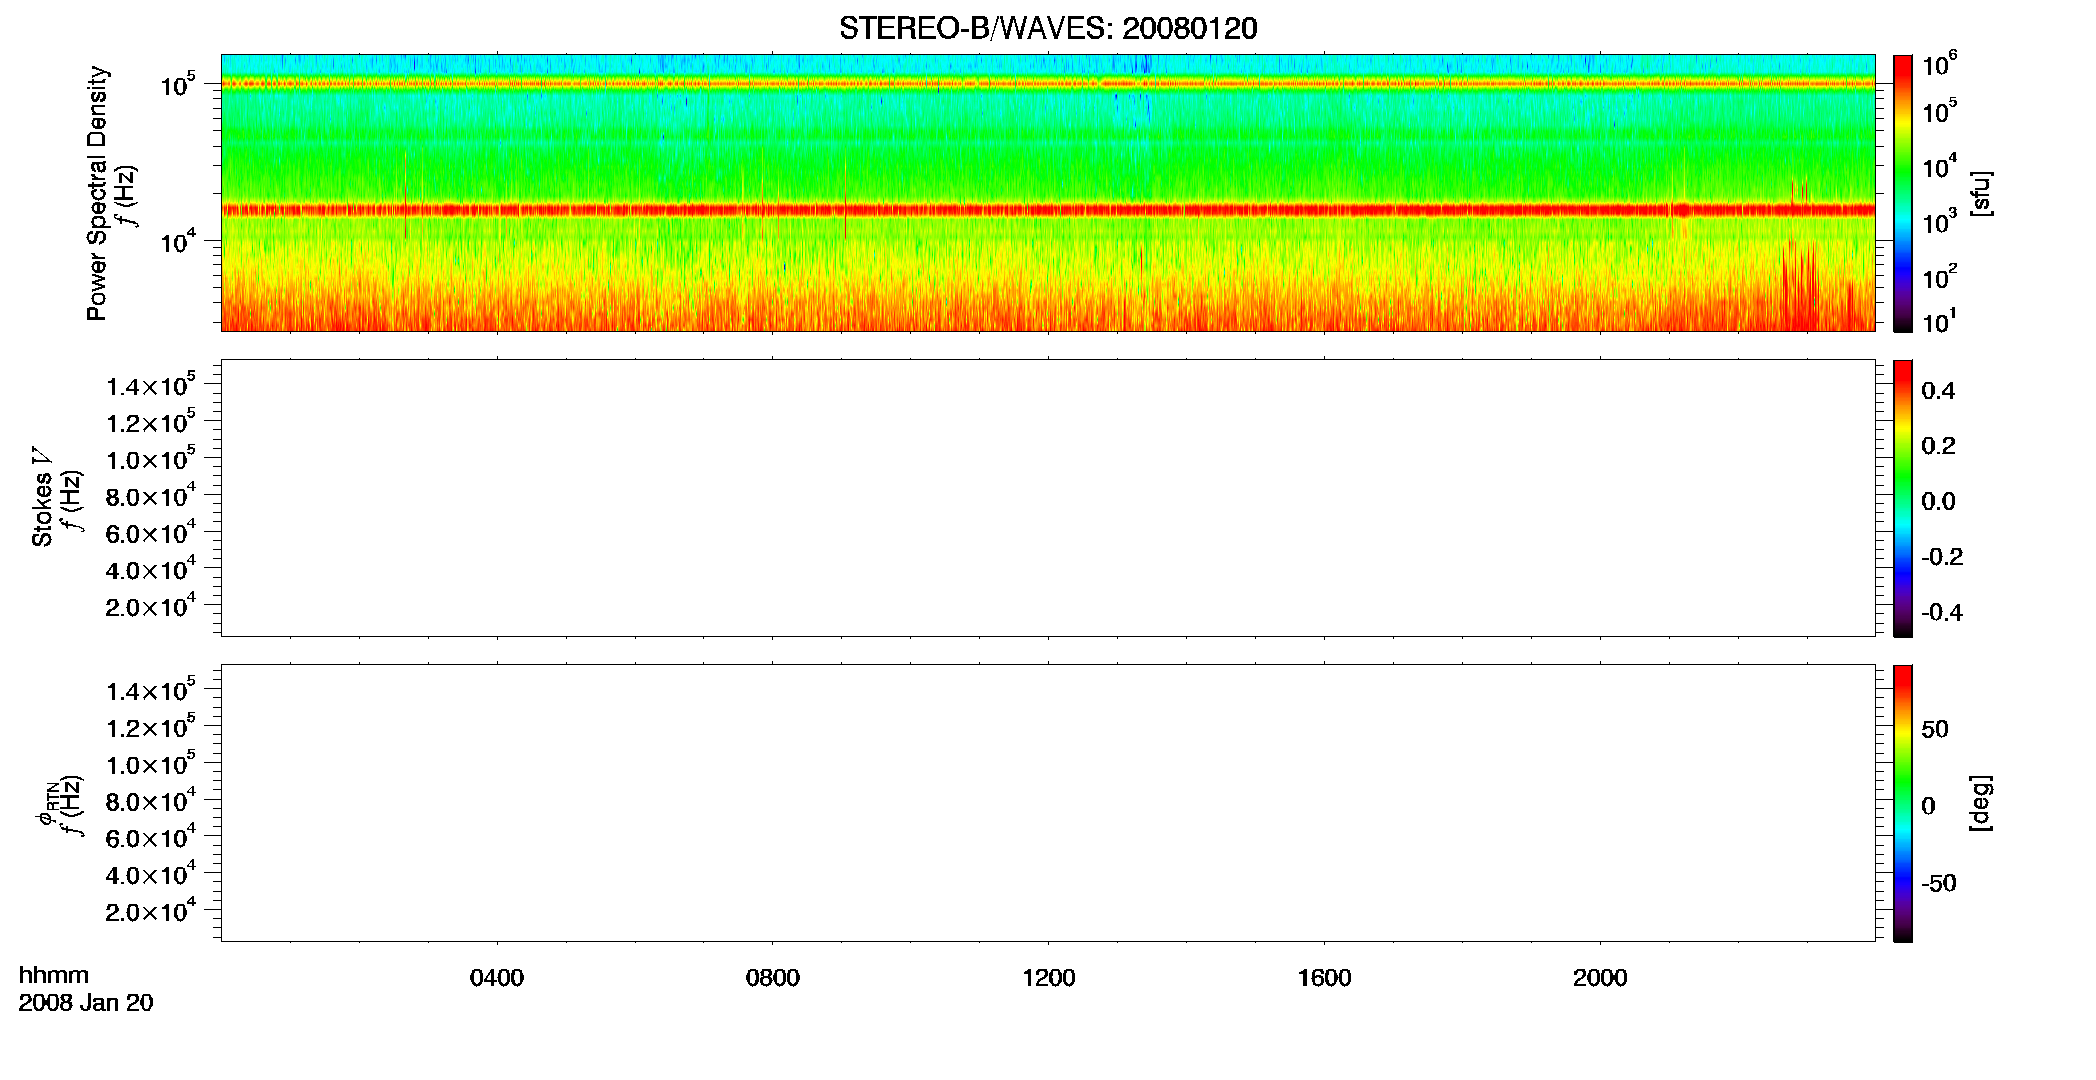Click inside the empty phi RTN panel
2096x1080 pixels.
click(1048, 803)
